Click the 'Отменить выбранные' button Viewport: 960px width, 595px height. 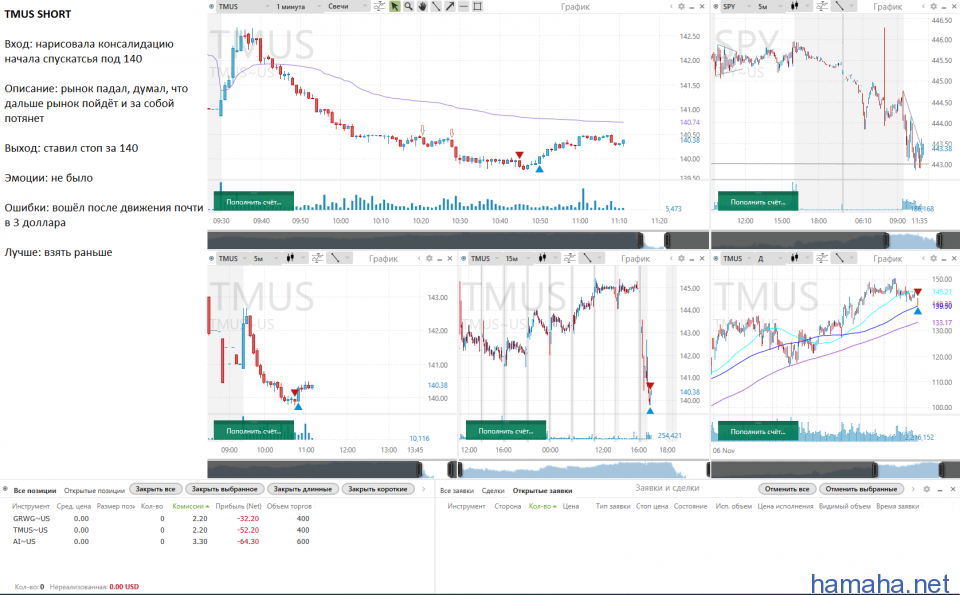(x=861, y=489)
